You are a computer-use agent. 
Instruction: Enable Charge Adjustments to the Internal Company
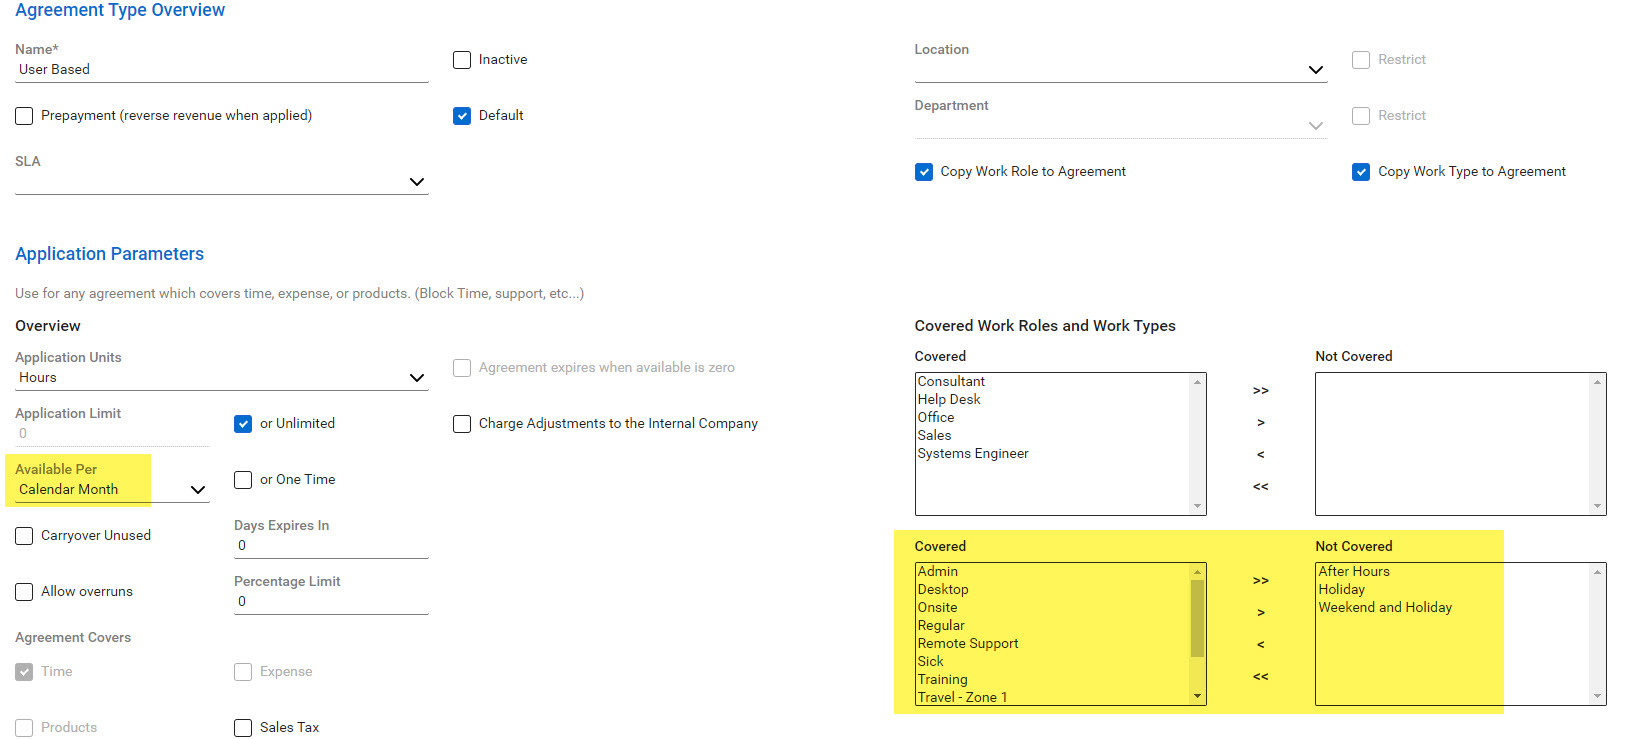[x=462, y=424]
